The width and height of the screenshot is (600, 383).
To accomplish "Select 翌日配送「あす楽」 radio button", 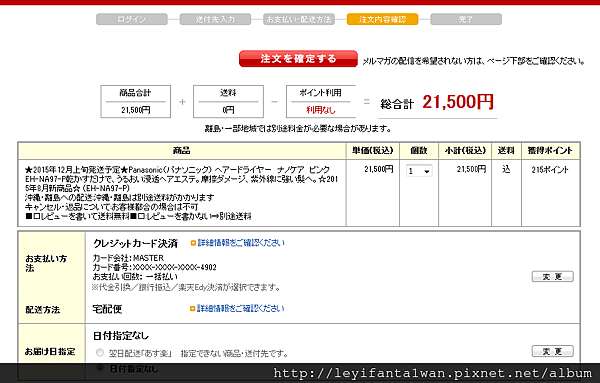I will coord(100,352).
